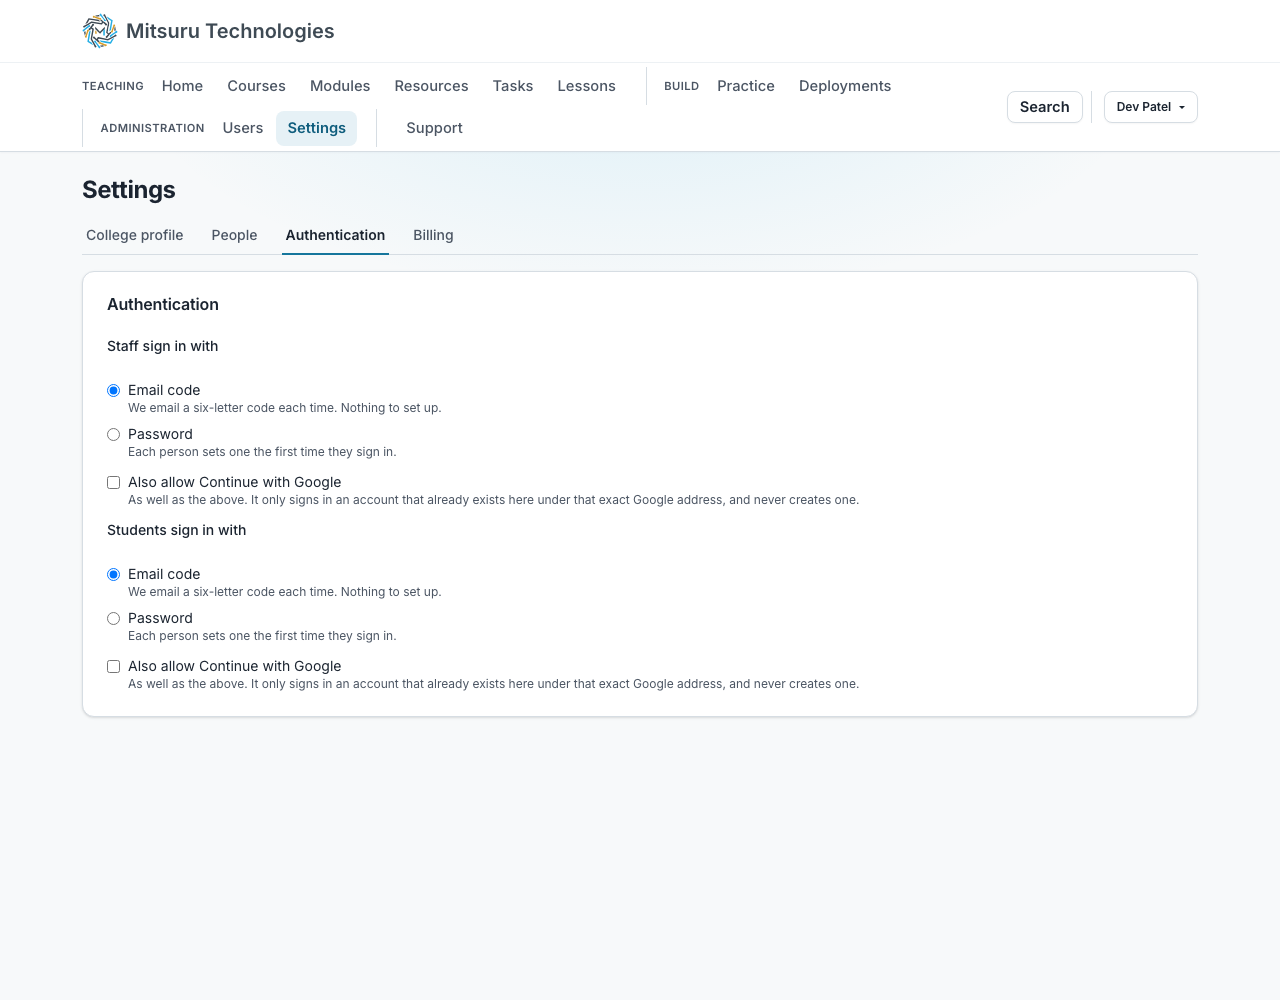The height and width of the screenshot is (1000, 1280).
Task: Open the Resources page
Action: [x=431, y=86]
